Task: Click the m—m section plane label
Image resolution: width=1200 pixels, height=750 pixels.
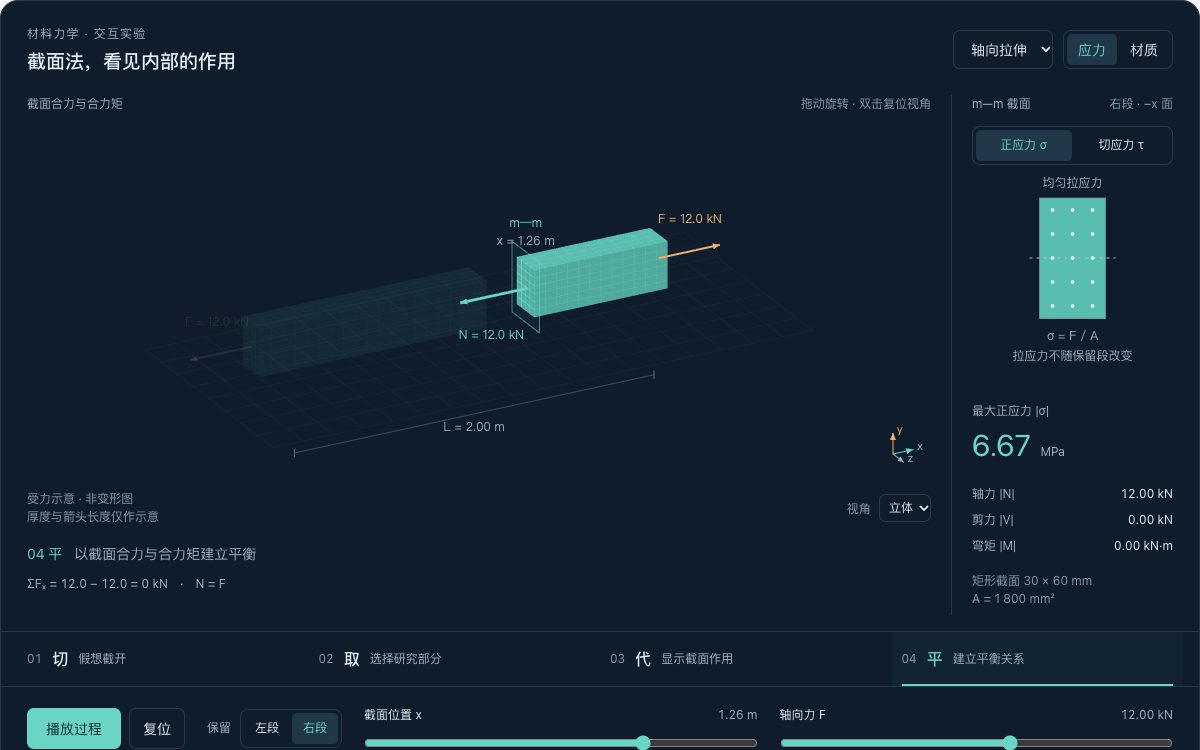Action: tap(525, 223)
